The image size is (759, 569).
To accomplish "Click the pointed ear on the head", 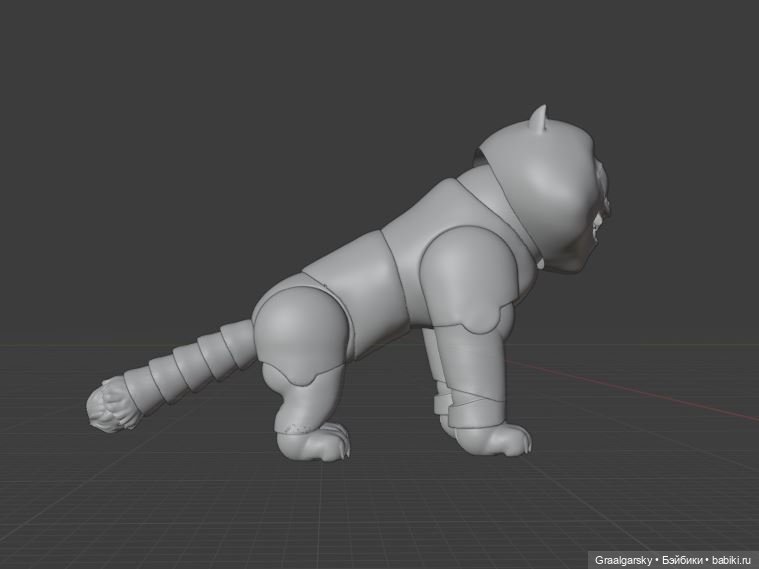I will pyautogui.click(x=538, y=118).
